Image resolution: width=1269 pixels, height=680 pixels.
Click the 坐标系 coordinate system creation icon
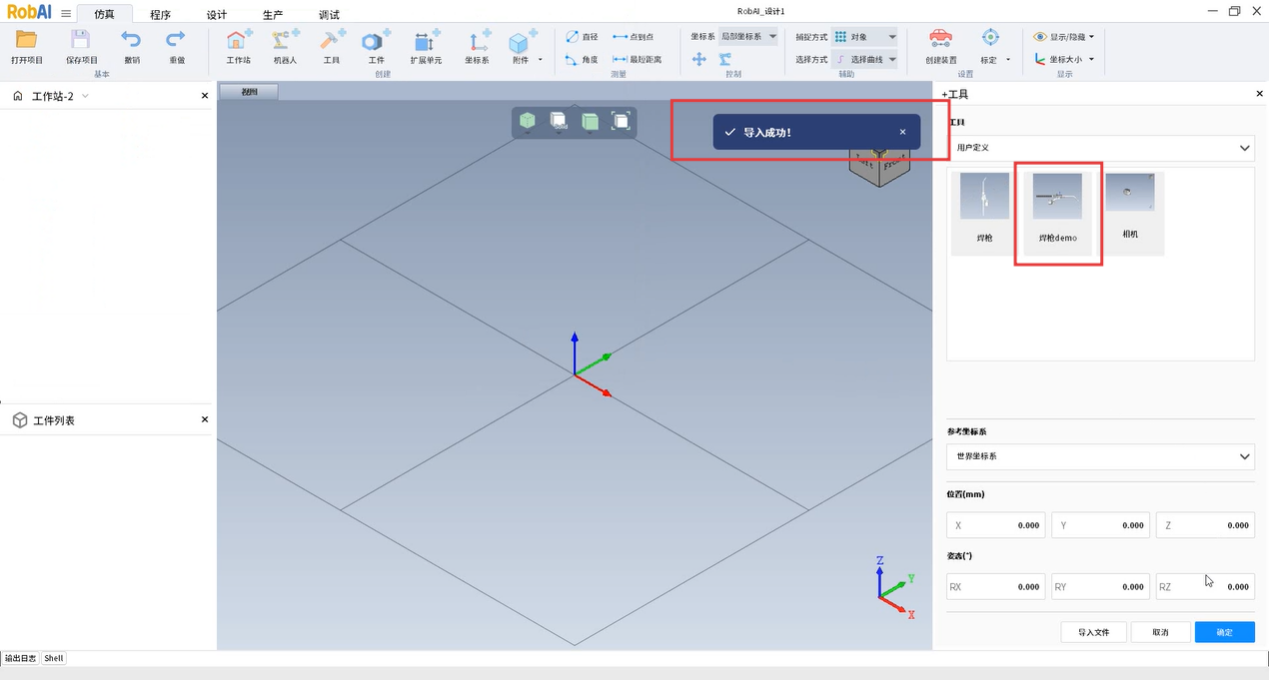click(478, 40)
